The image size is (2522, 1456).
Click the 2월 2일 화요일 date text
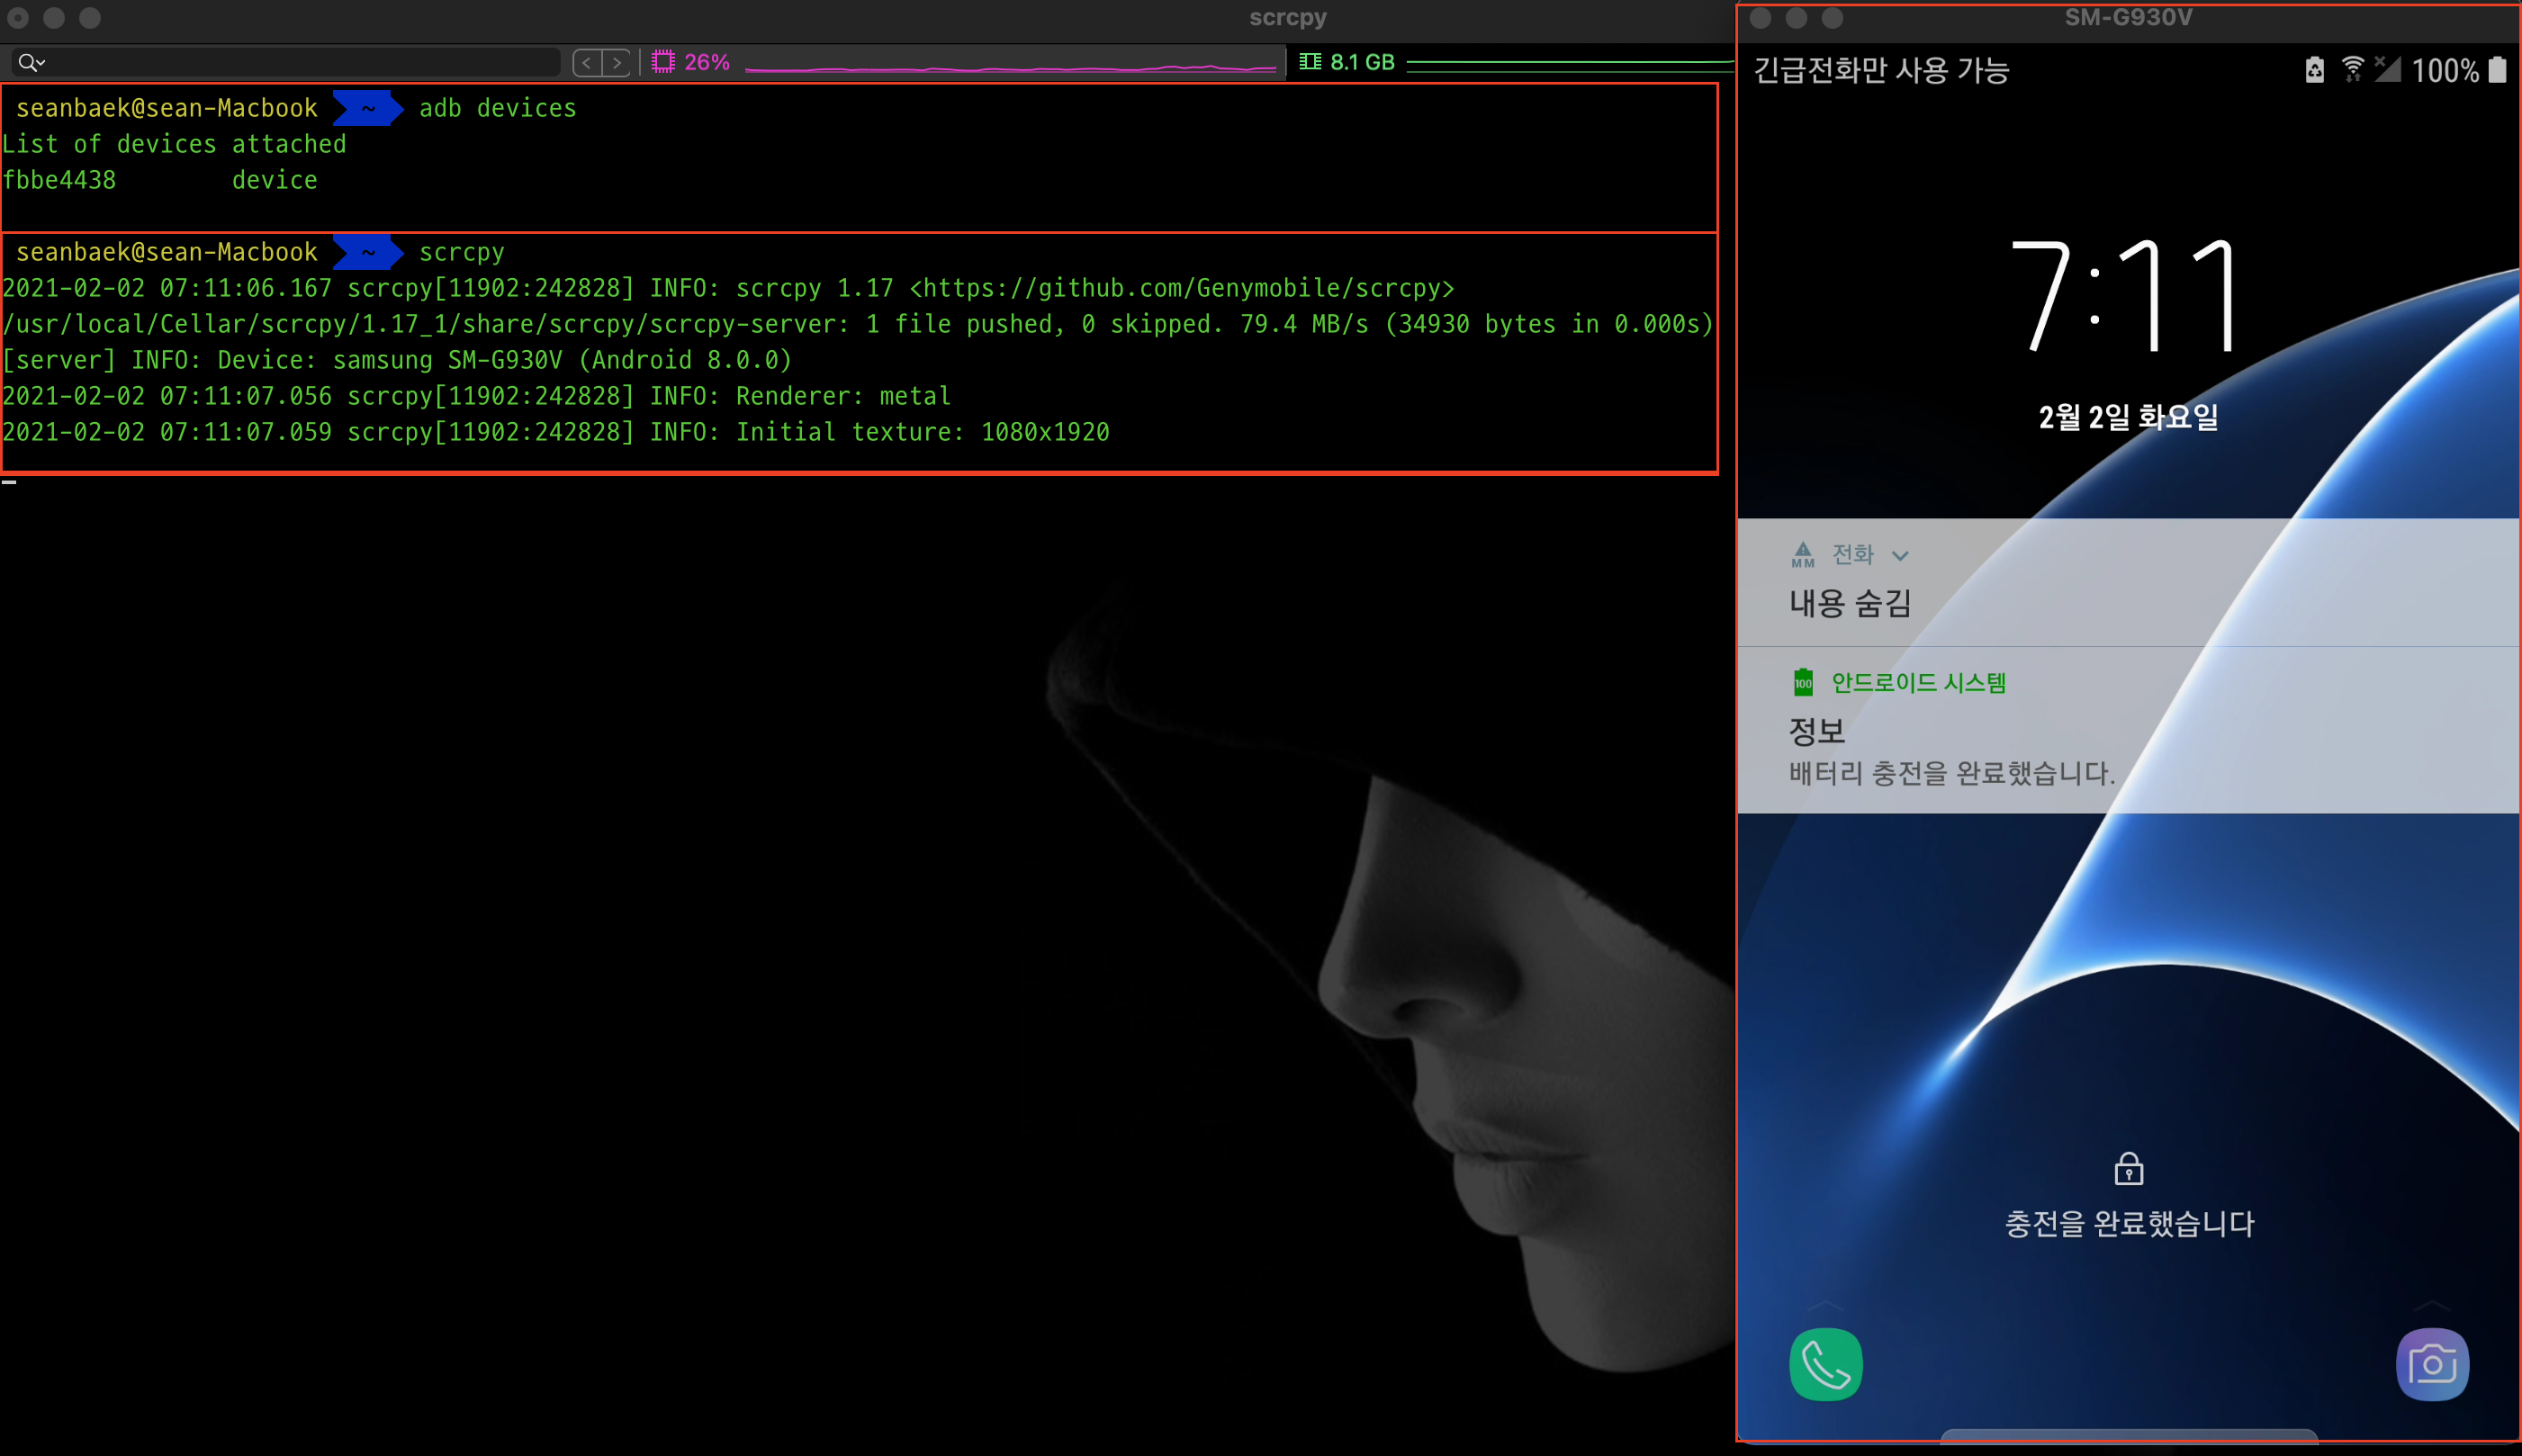tap(2128, 417)
